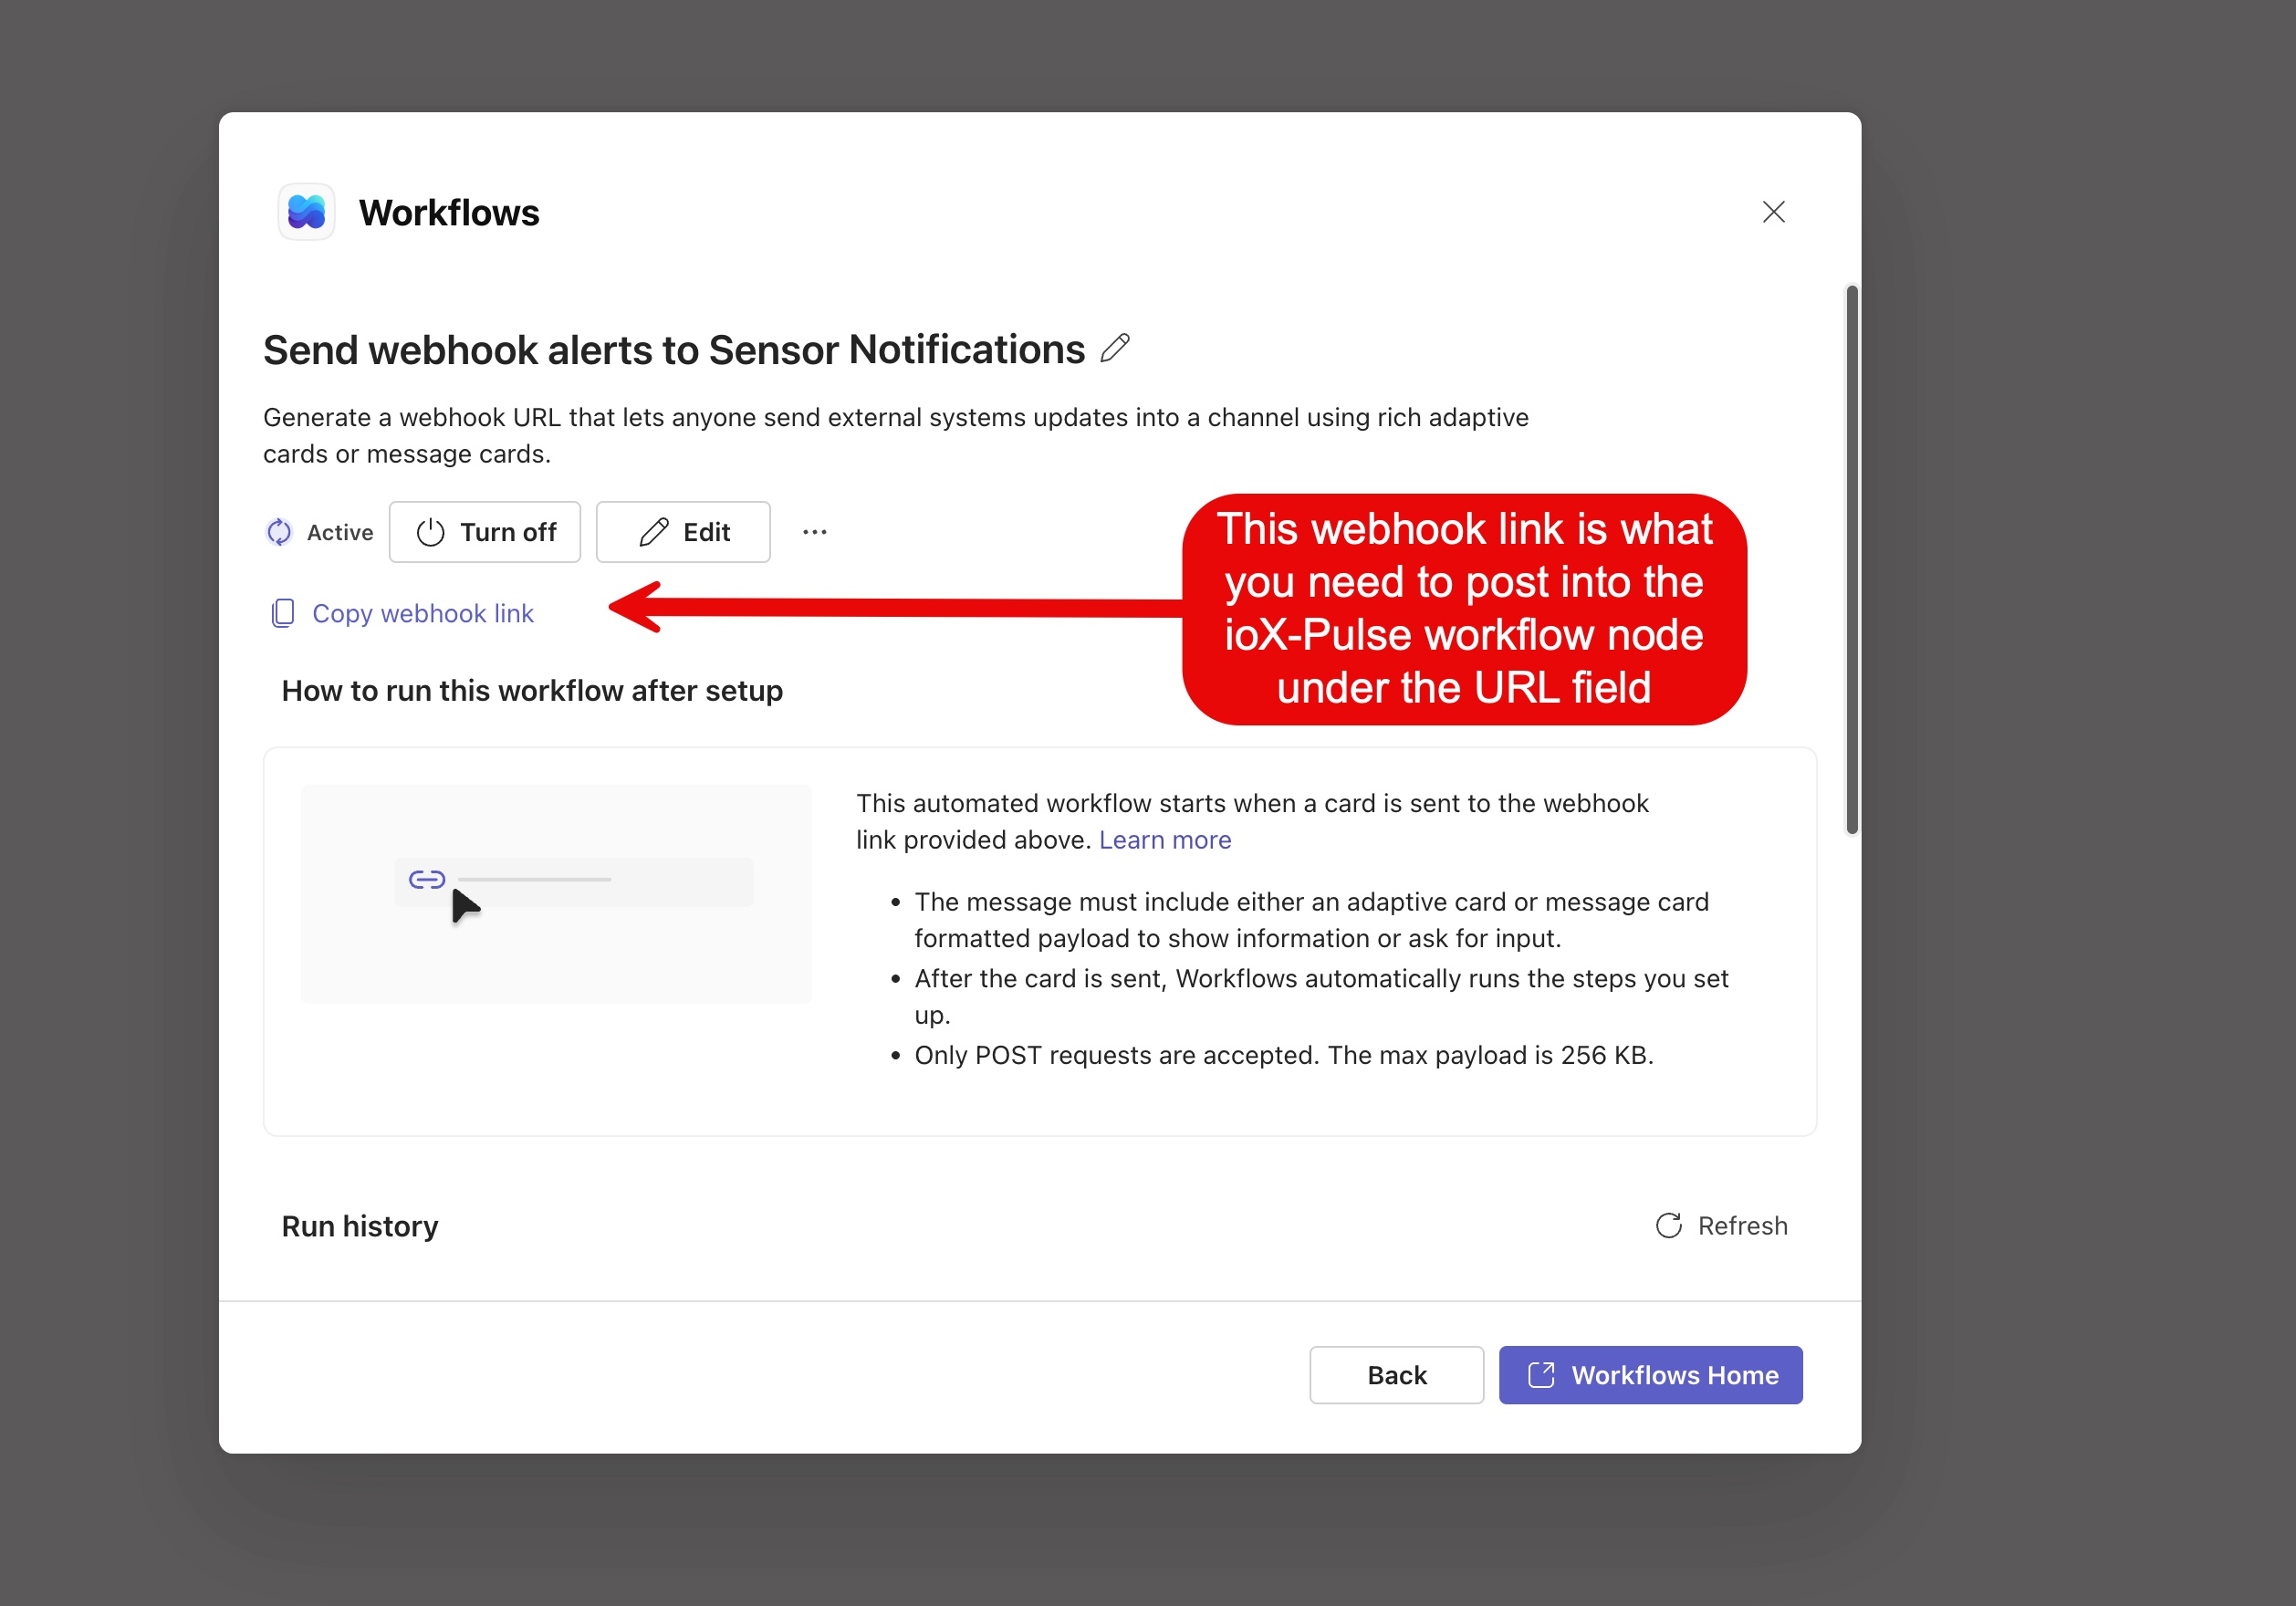
Task: Click 'How to run this workflow after setup' heading
Action: pyautogui.click(x=532, y=691)
